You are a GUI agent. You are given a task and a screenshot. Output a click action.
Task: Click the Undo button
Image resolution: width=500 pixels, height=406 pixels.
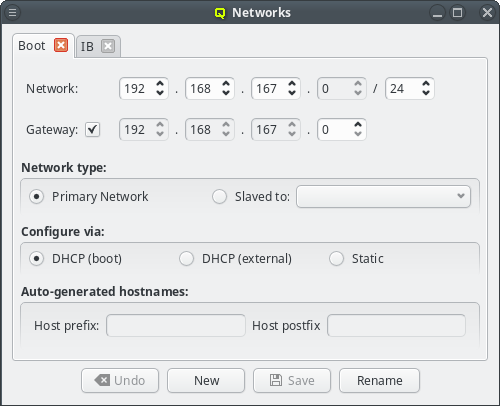(120, 380)
